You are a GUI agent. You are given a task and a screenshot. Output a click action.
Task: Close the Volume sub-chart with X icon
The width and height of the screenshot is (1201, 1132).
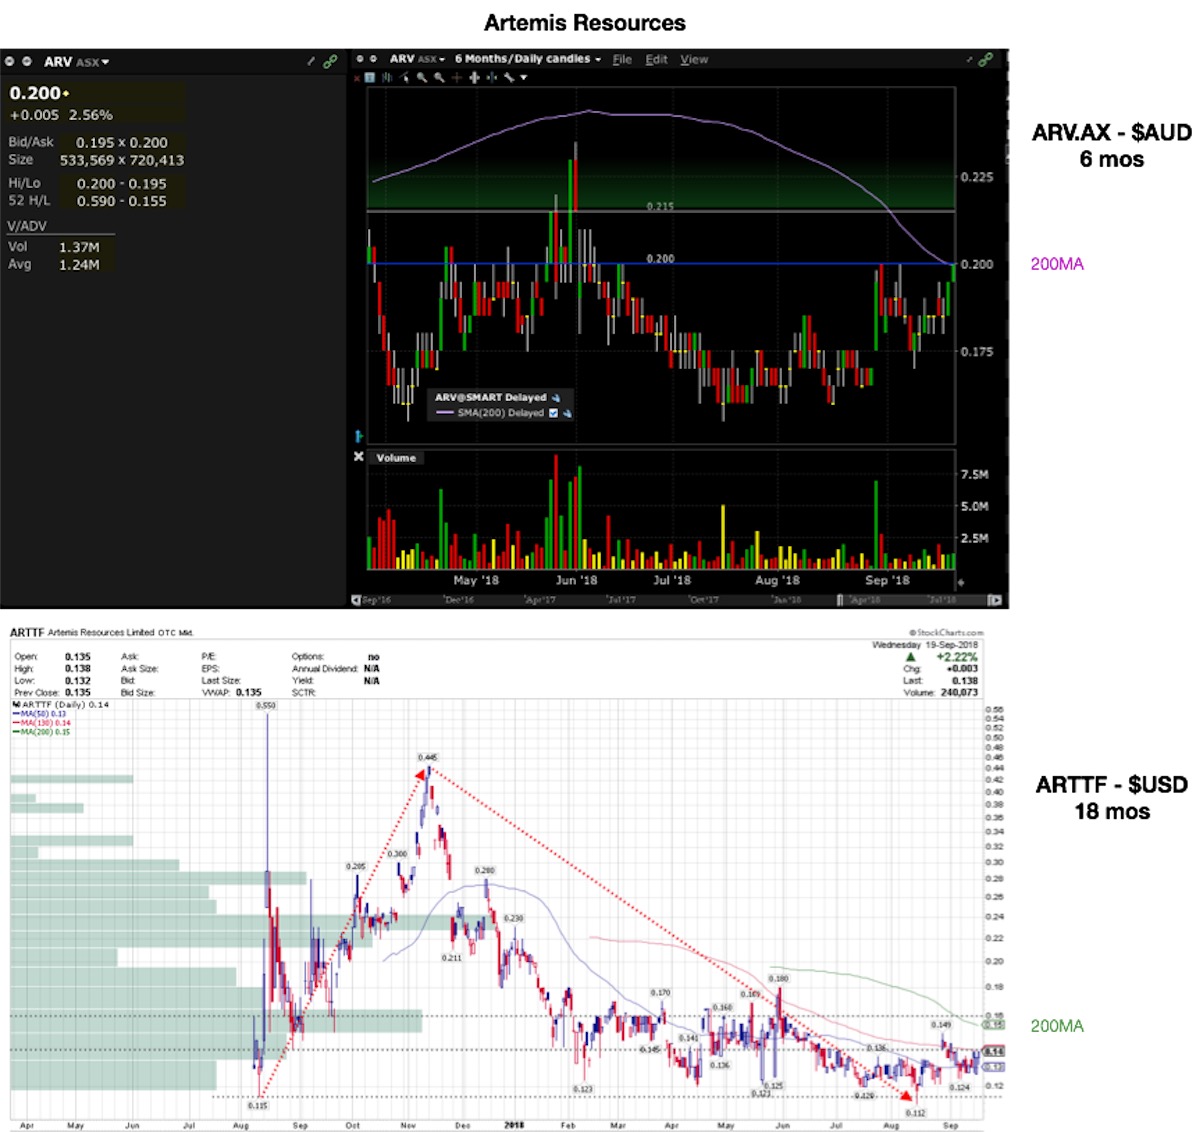pos(358,457)
